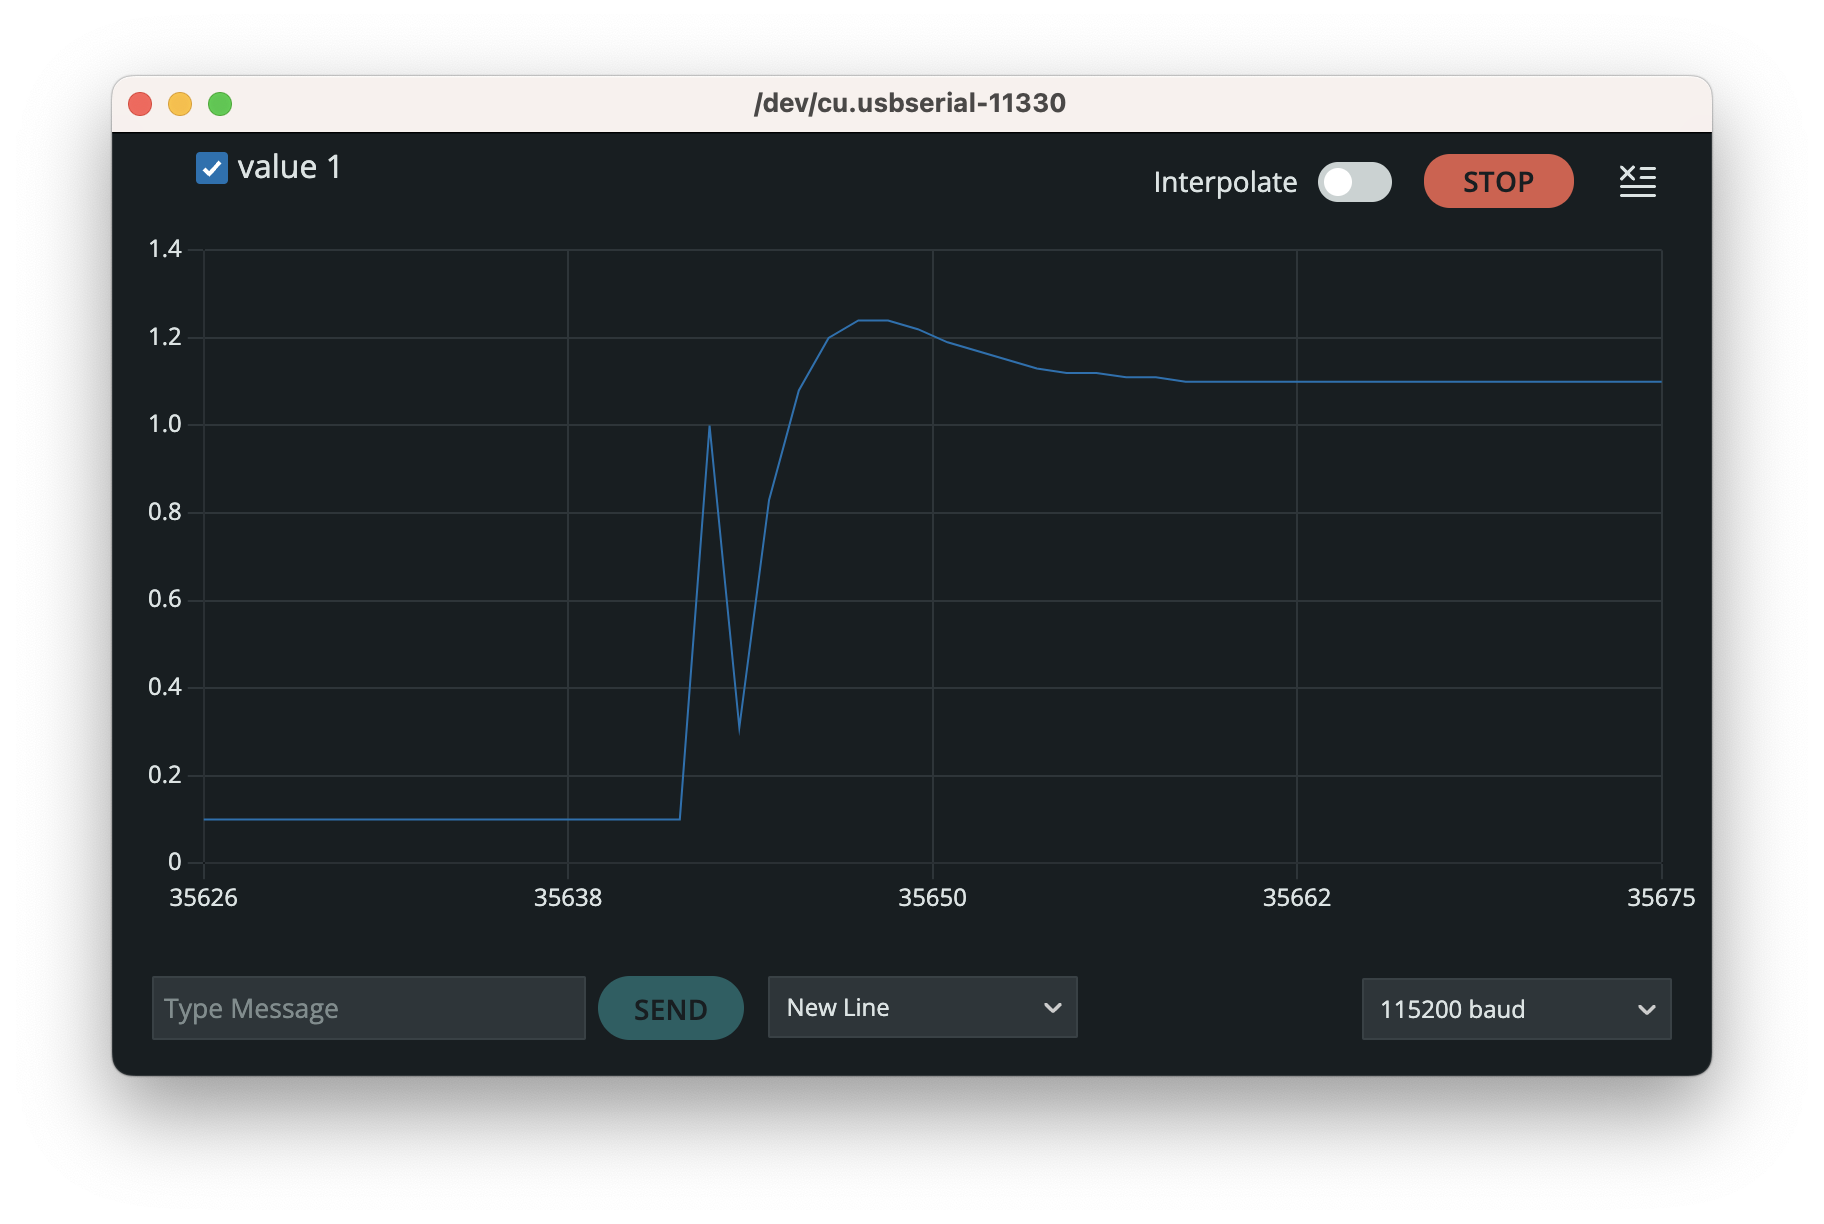Open the 115200 baud rate dropdown
This screenshot has height=1224, width=1824.
click(x=1516, y=1009)
